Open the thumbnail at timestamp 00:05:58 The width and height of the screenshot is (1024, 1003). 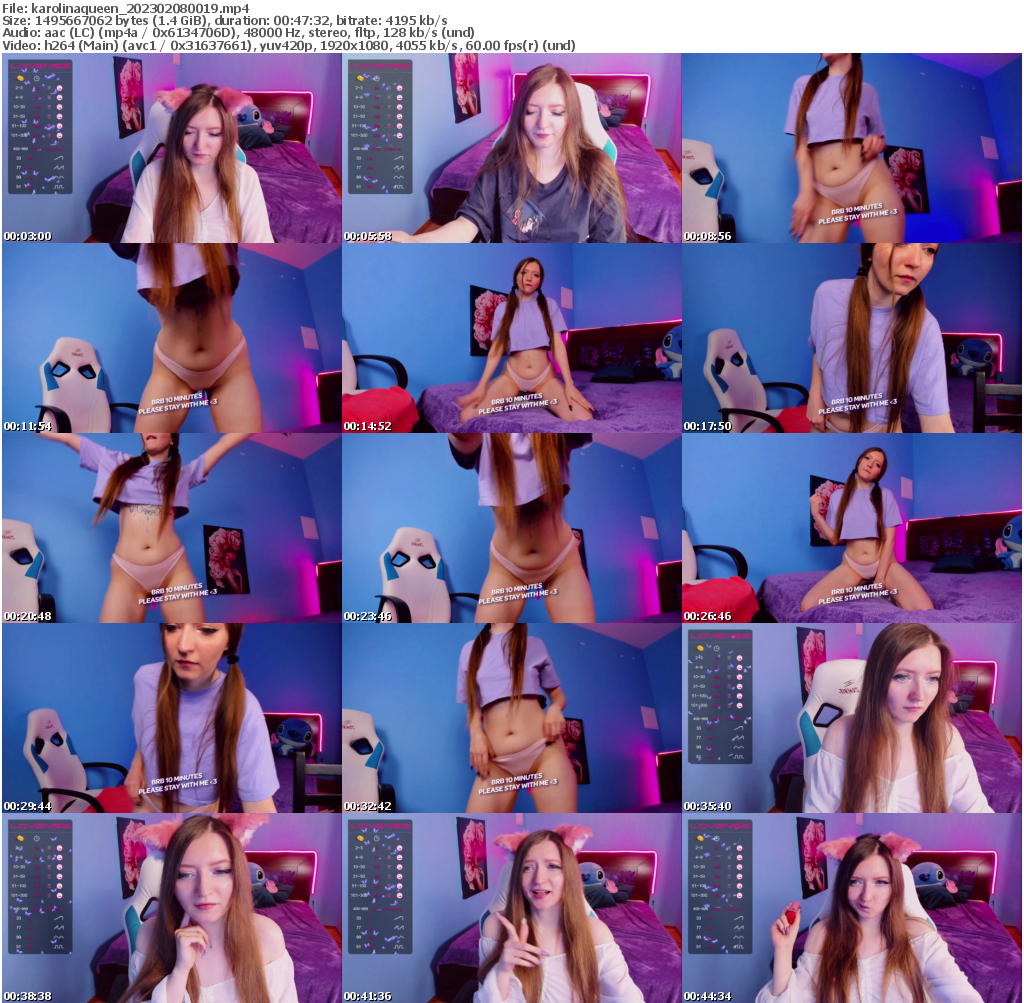[x=512, y=148]
